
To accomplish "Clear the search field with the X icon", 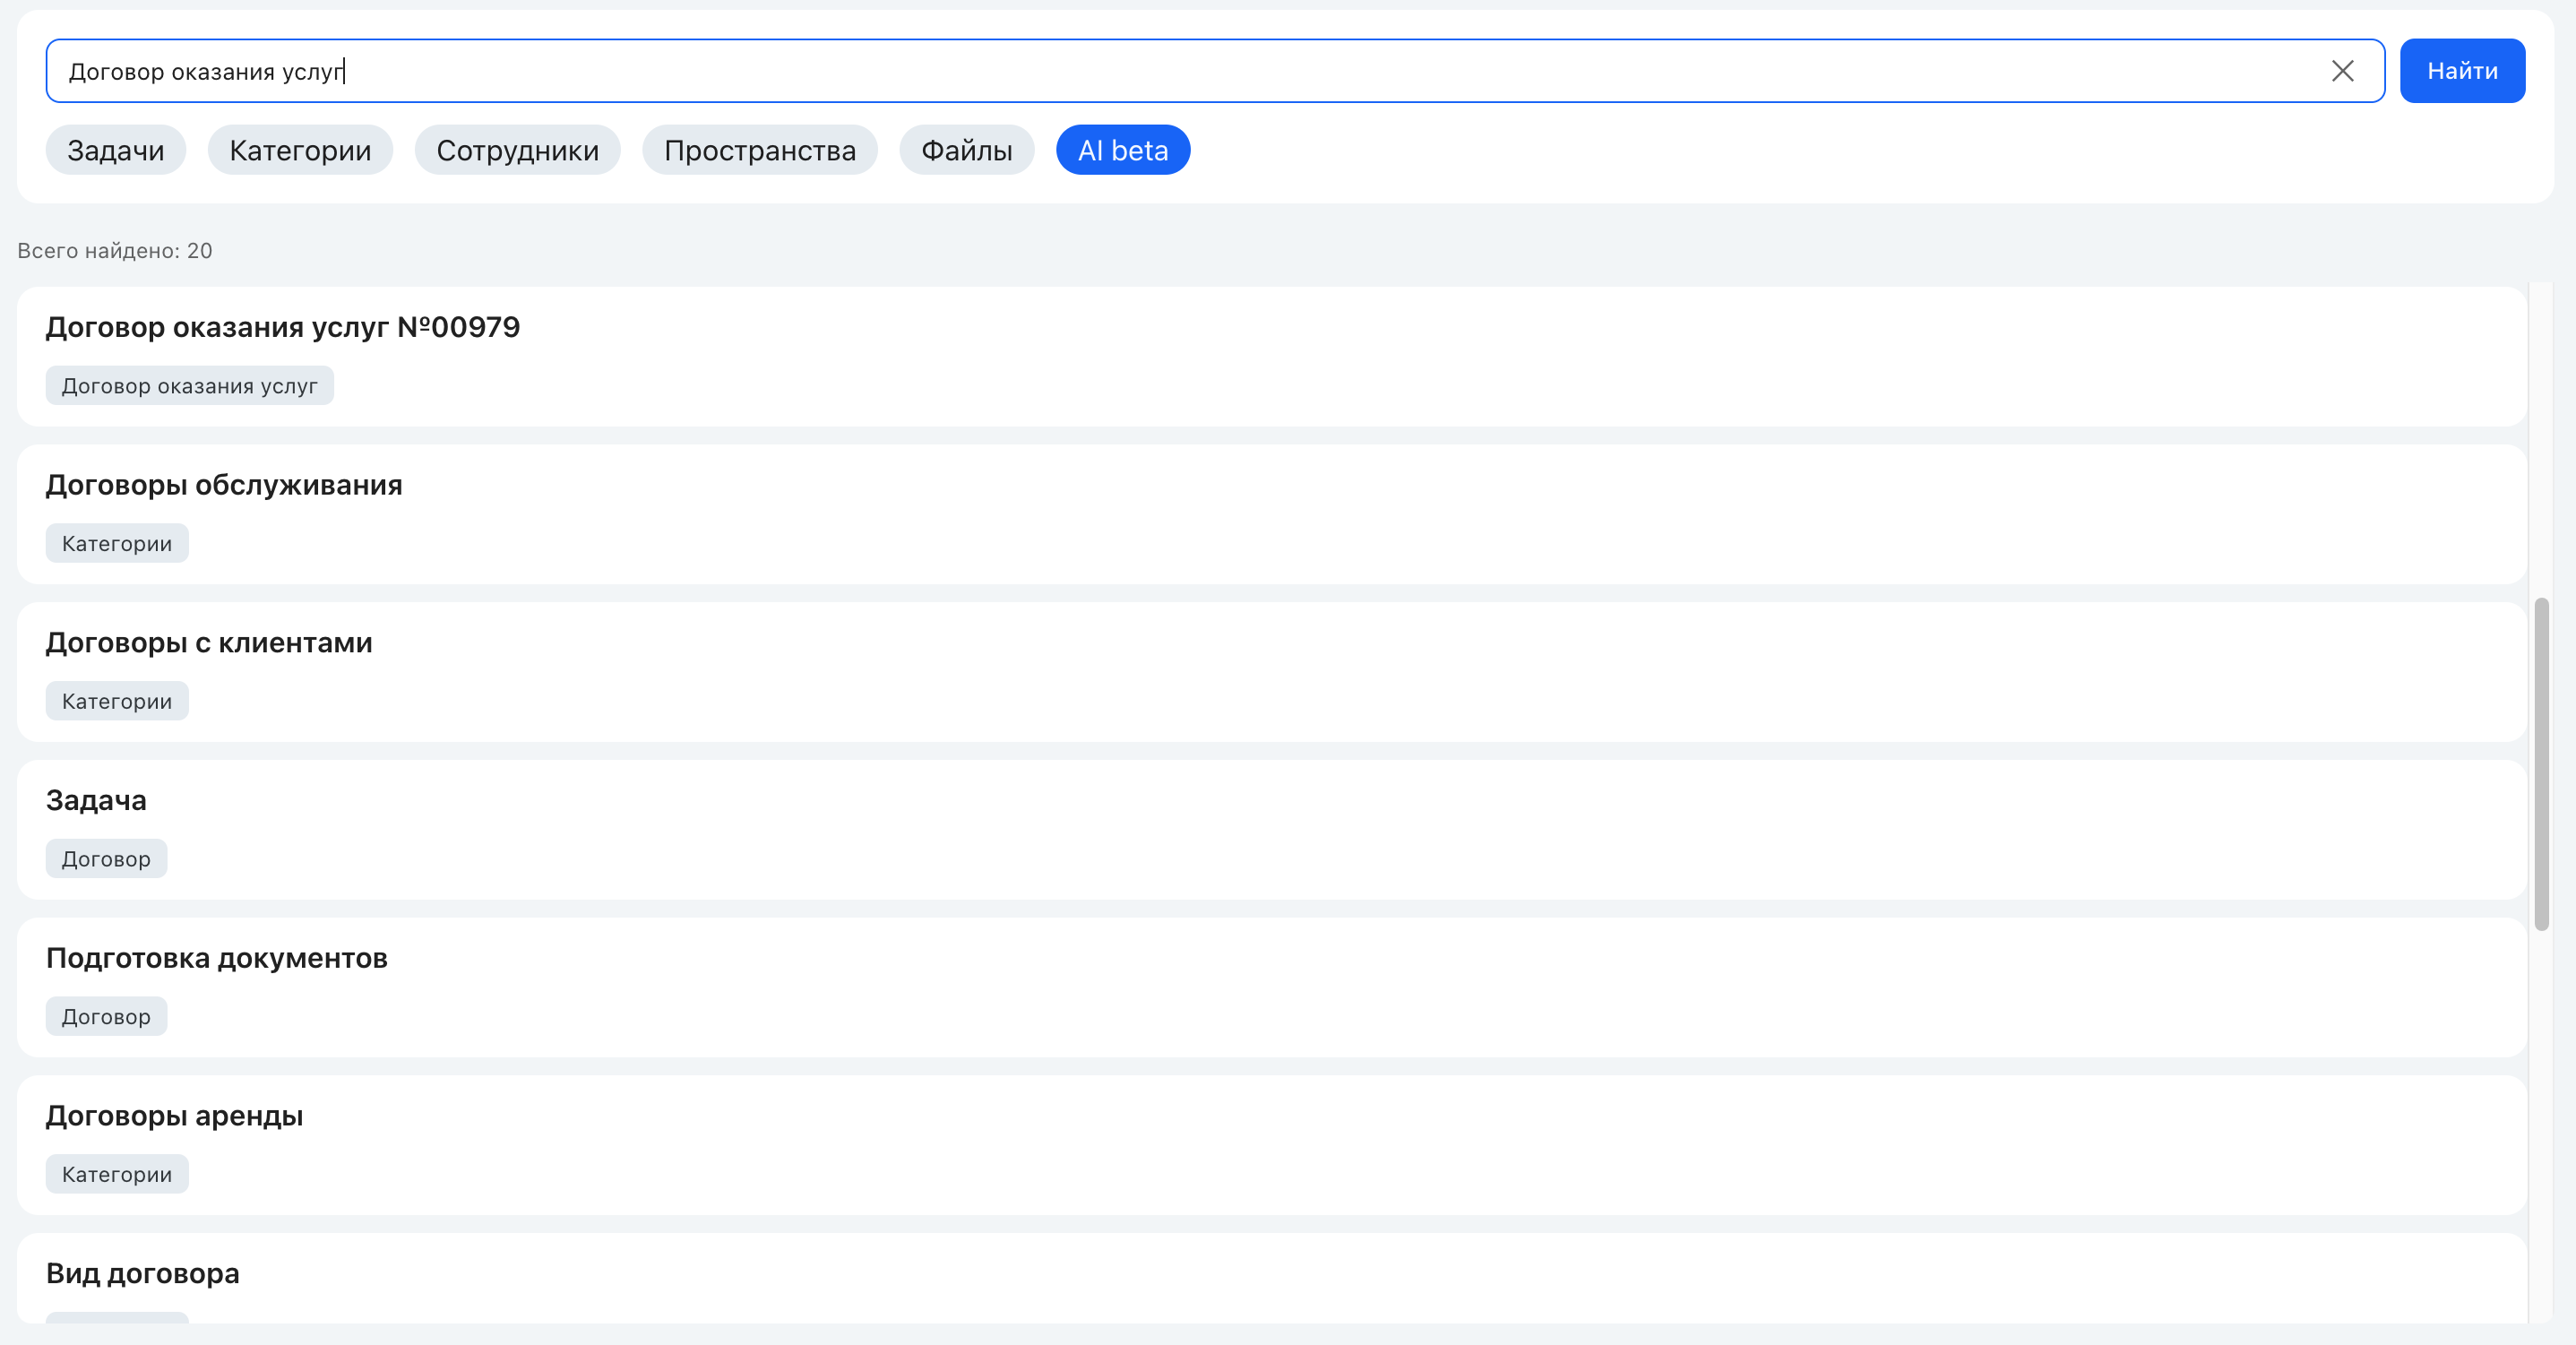I will click(x=2342, y=71).
